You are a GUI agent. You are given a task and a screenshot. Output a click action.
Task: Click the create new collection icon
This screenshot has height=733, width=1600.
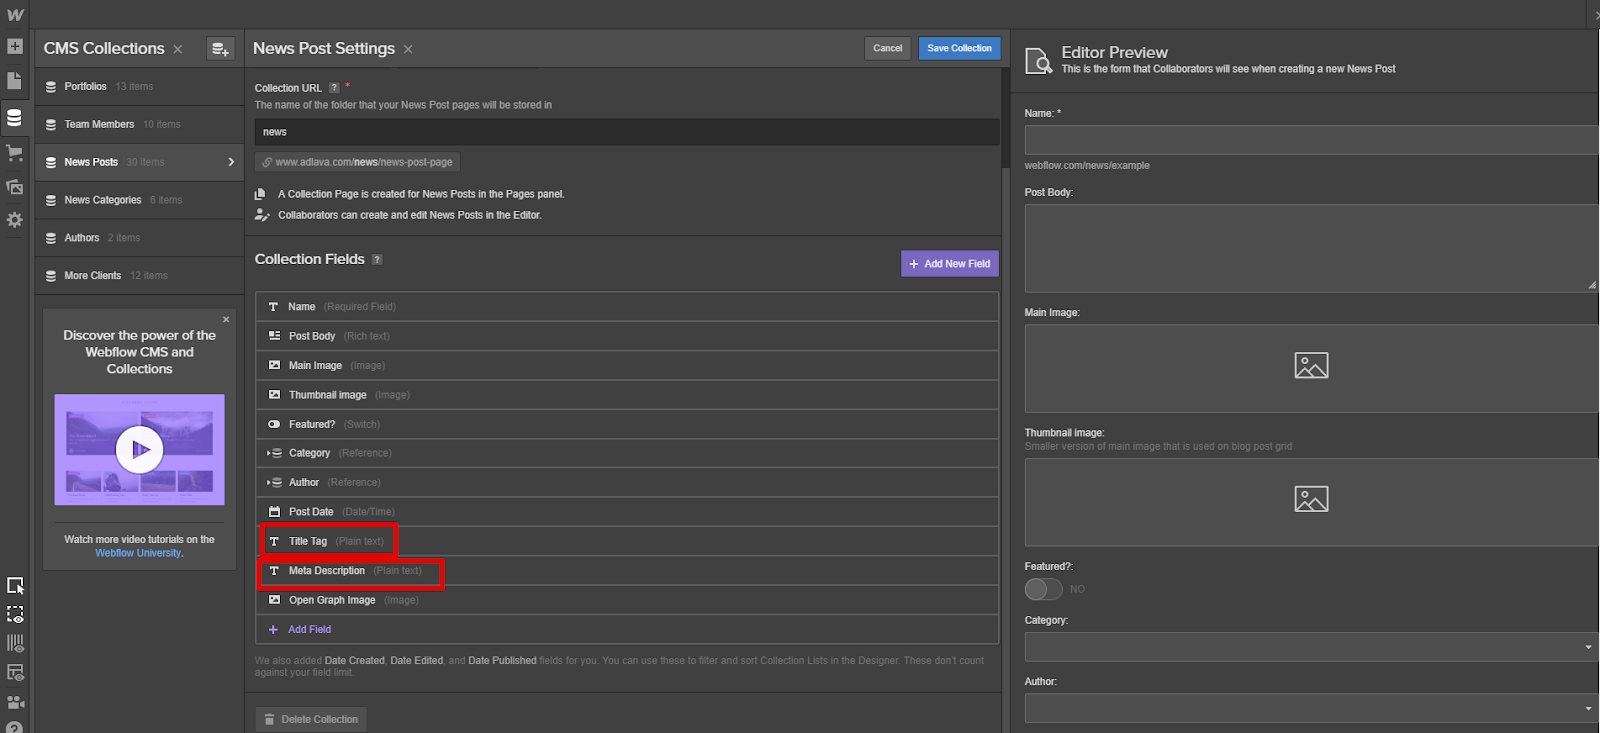click(x=220, y=49)
